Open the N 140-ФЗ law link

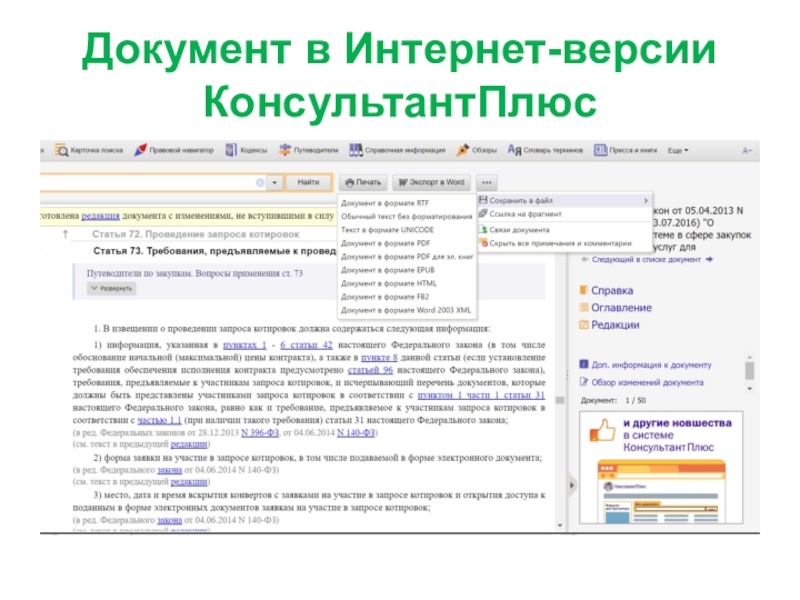[x=356, y=433]
